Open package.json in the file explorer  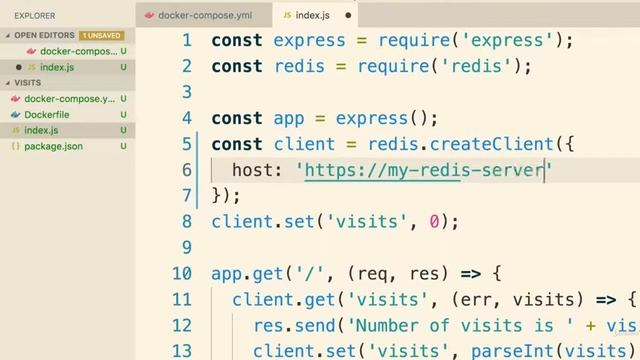[x=53, y=146]
